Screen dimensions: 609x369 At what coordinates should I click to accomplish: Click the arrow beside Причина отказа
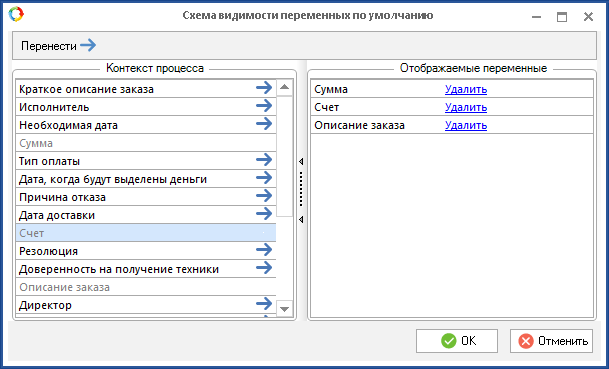click(x=264, y=196)
